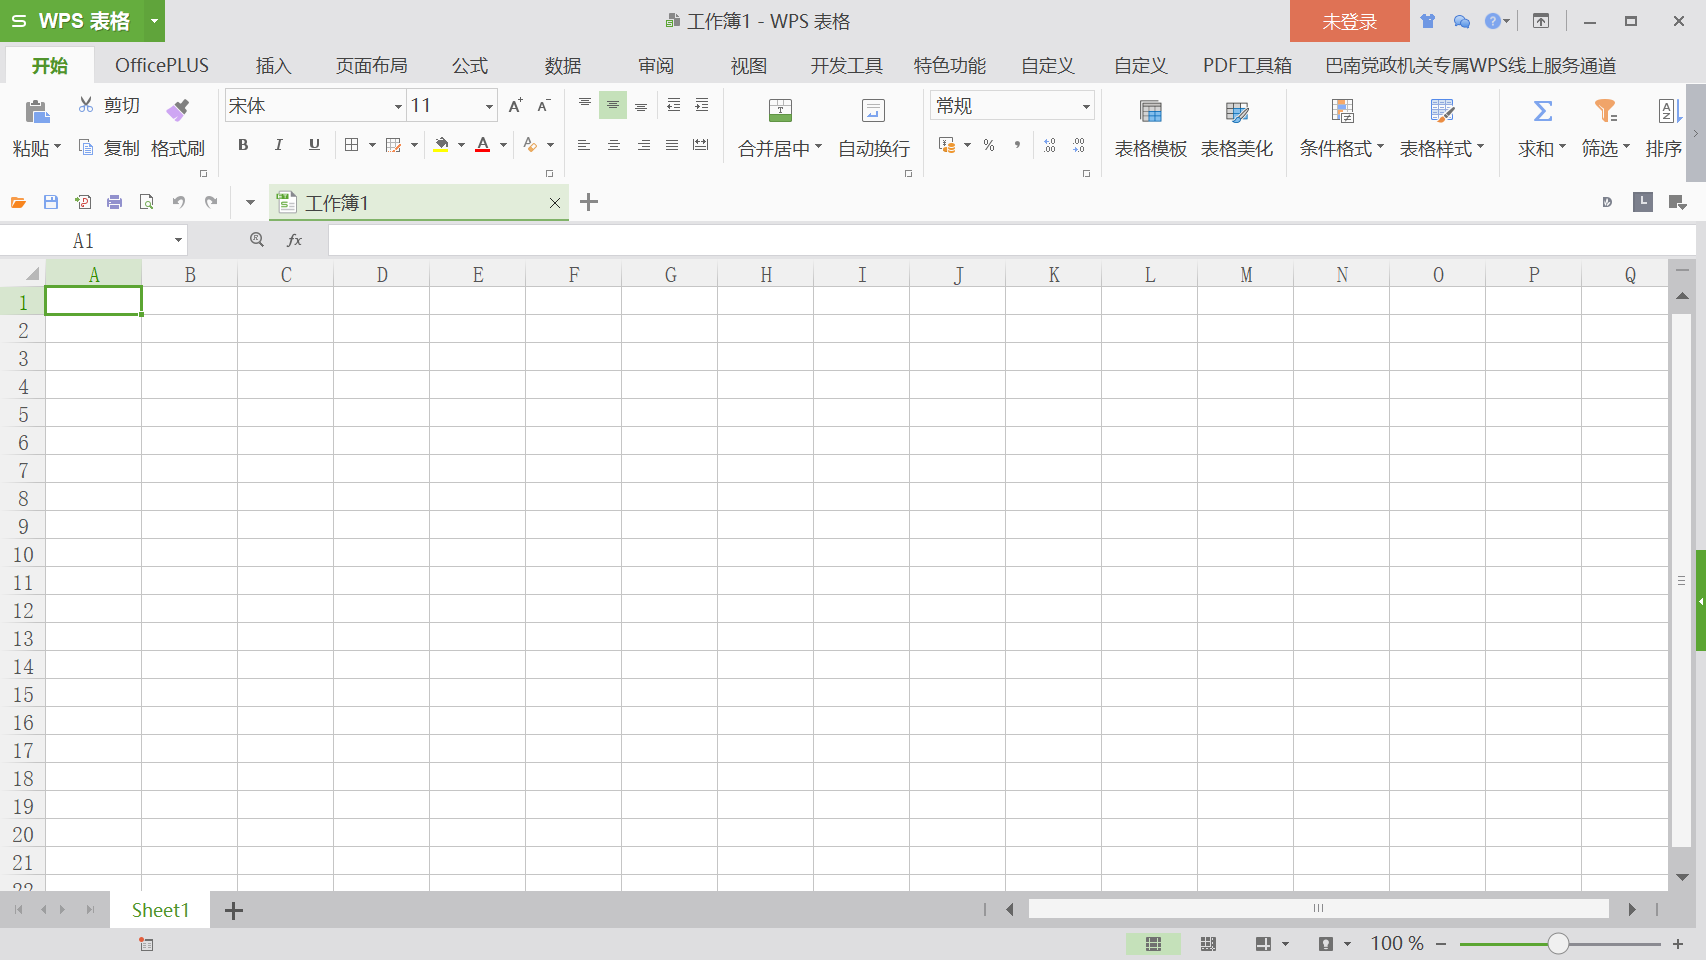Image resolution: width=1706 pixels, height=960 pixels.
Task: Increase font size with the A+ icon
Action: click(515, 105)
